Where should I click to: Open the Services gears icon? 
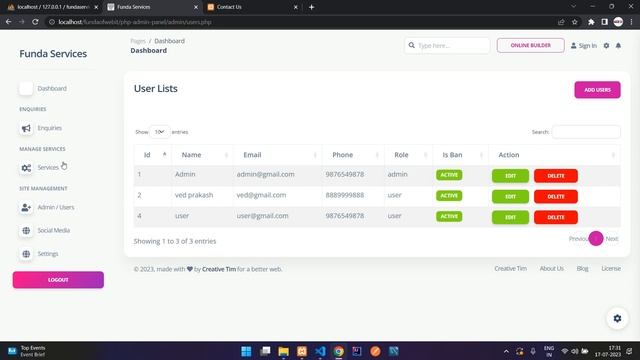26,168
